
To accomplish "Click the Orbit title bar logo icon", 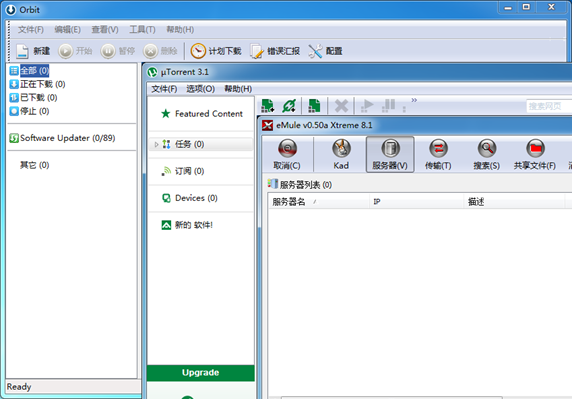I will 11,10.
